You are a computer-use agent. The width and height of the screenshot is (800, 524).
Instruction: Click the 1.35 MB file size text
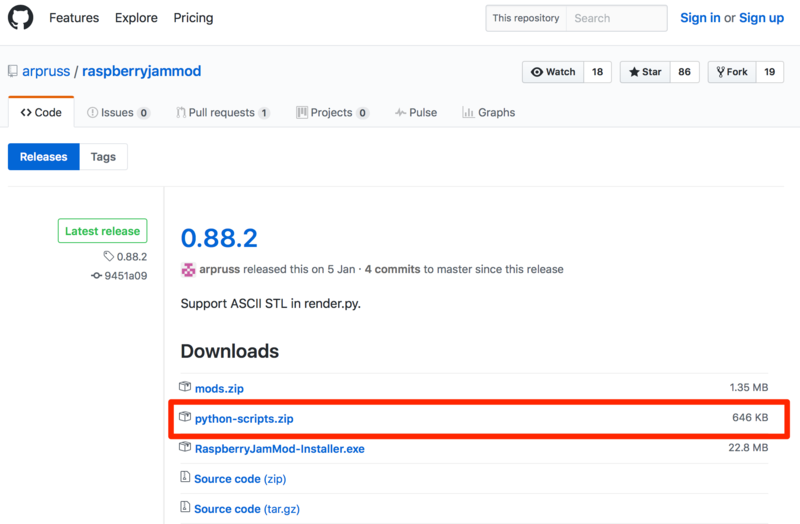coord(748,387)
